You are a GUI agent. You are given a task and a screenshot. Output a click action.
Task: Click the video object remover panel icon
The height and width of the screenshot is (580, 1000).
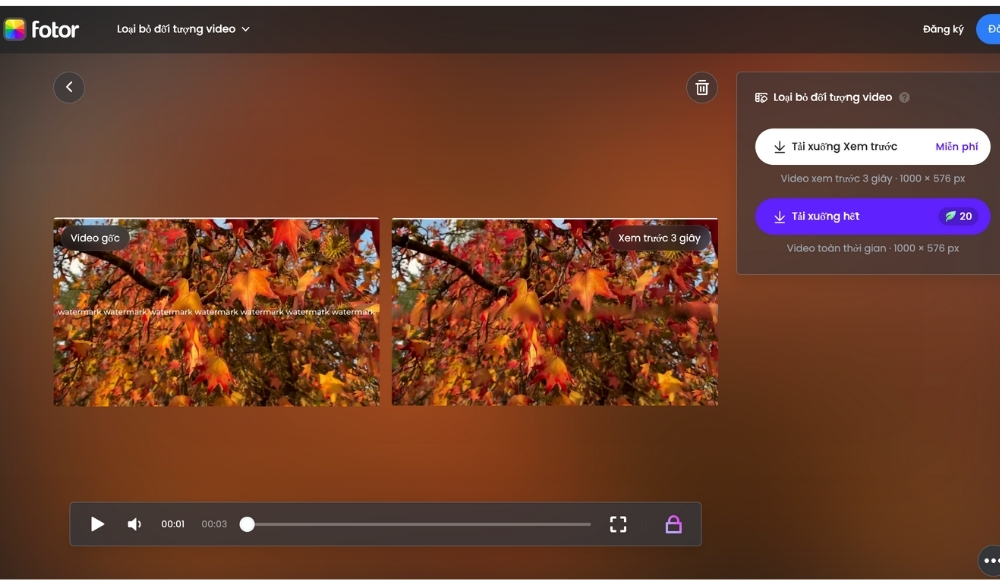762,98
